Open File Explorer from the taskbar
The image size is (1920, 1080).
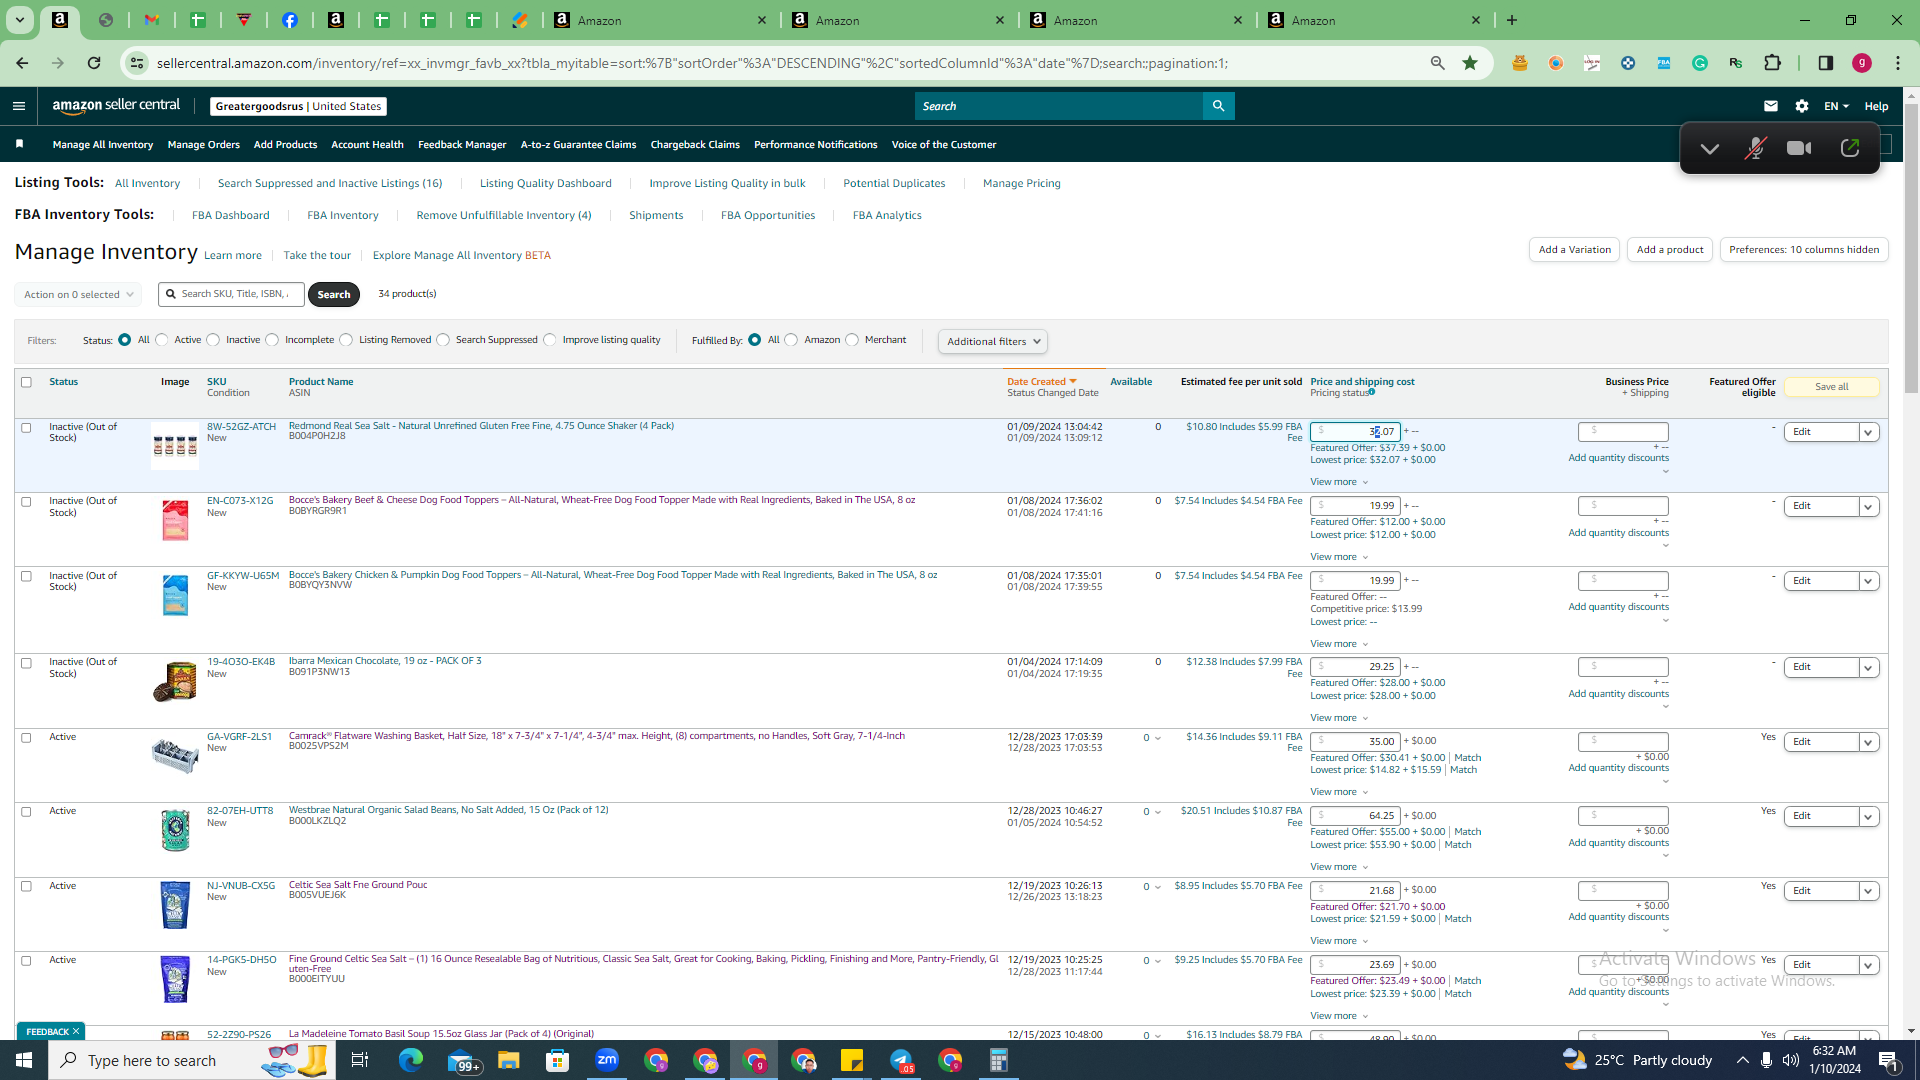click(x=509, y=1060)
